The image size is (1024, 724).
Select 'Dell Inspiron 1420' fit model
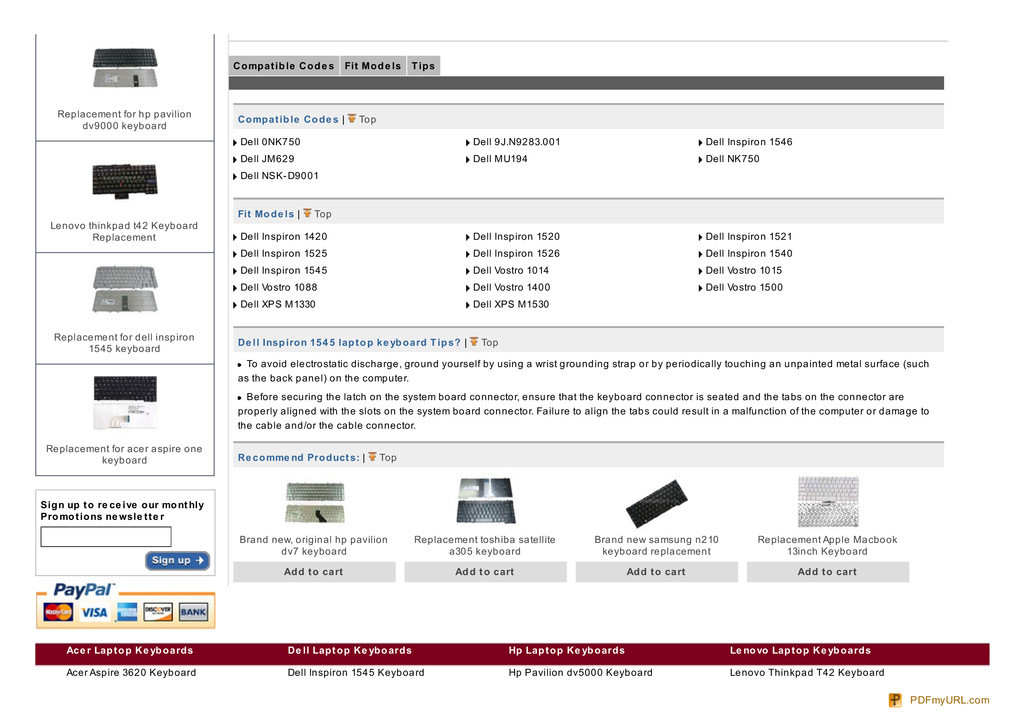[x=284, y=236]
